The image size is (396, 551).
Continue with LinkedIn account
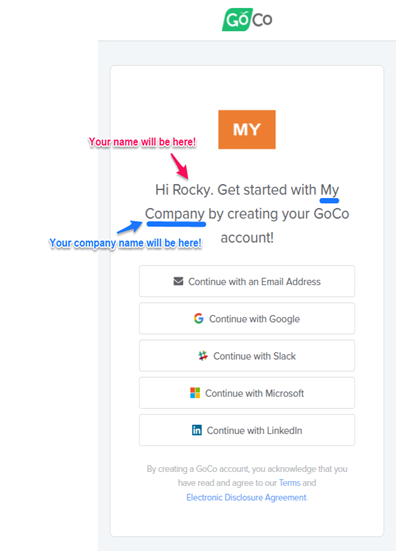[247, 430]
